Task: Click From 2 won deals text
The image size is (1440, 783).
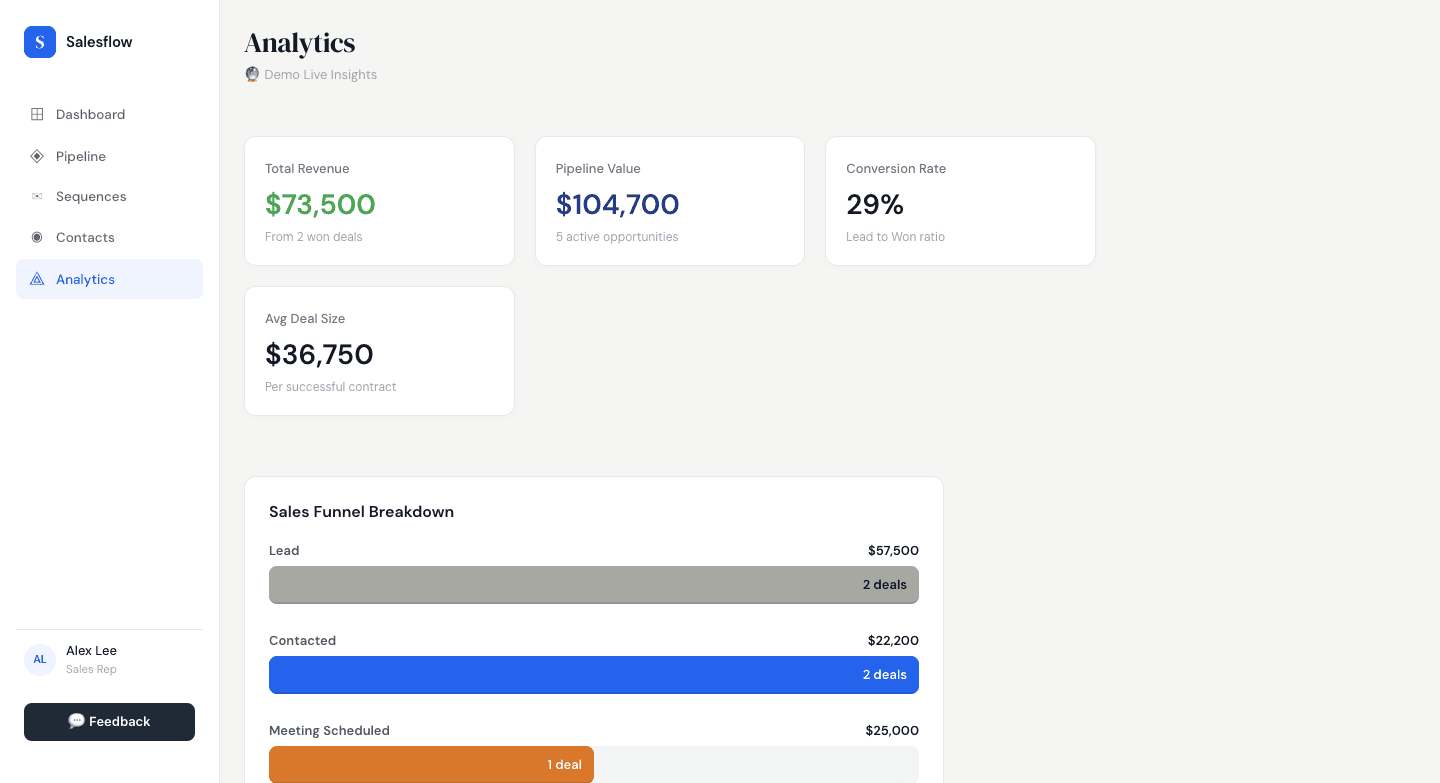Action: [x=314, y=237]
